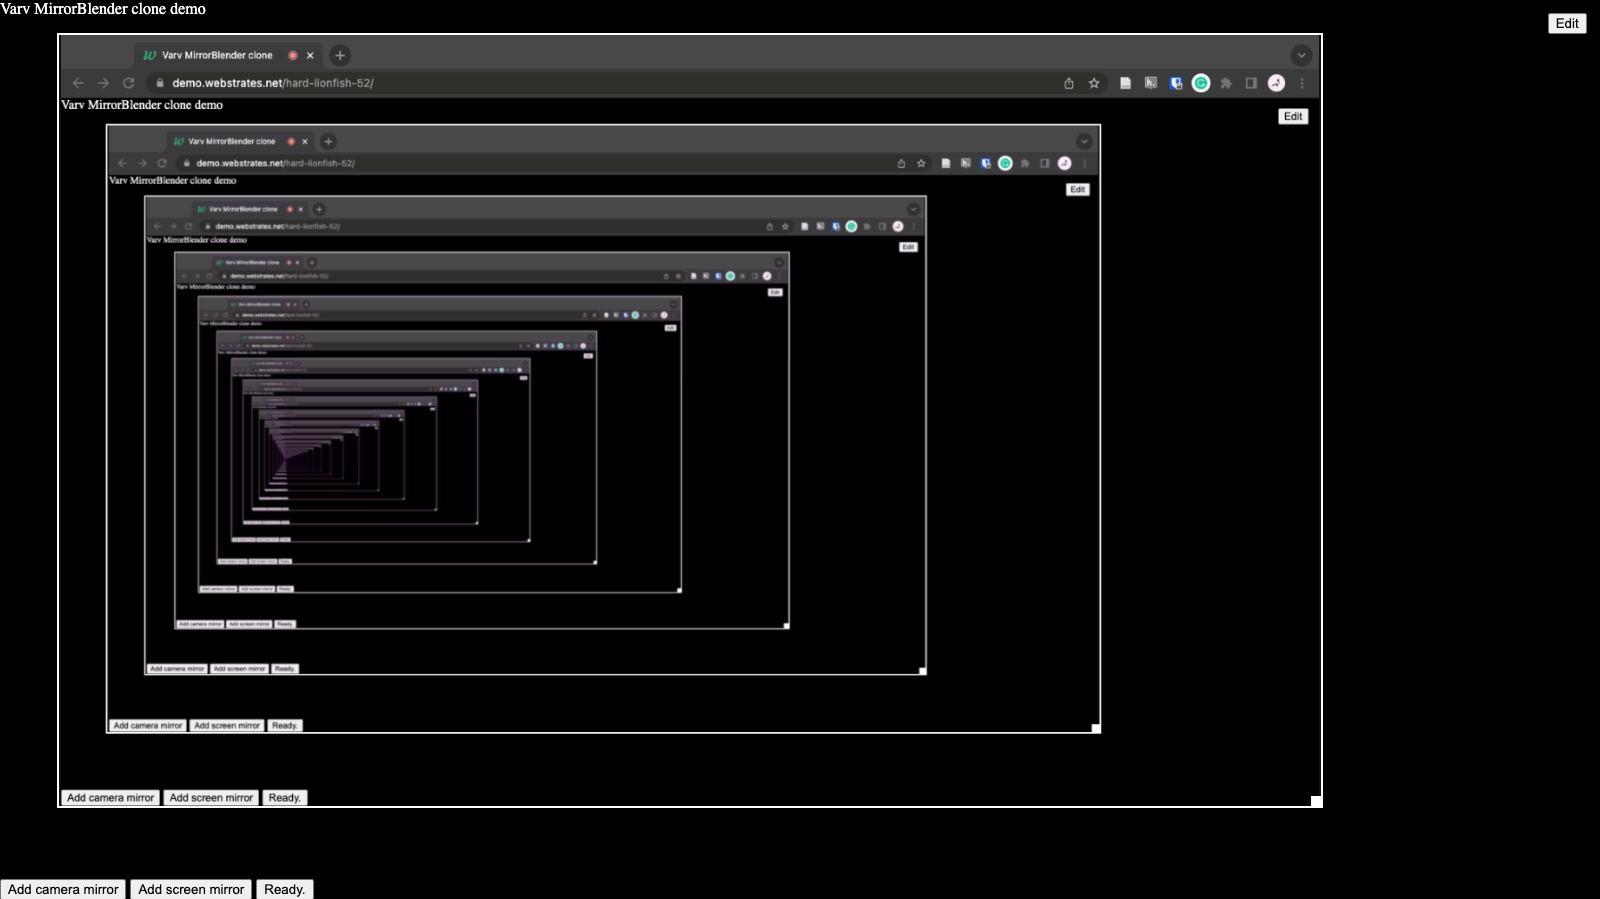The image size is (1600, 899).
Task: Click the bottom-most Ready. button
Action: pyautogui.click(x=284, y=889)
